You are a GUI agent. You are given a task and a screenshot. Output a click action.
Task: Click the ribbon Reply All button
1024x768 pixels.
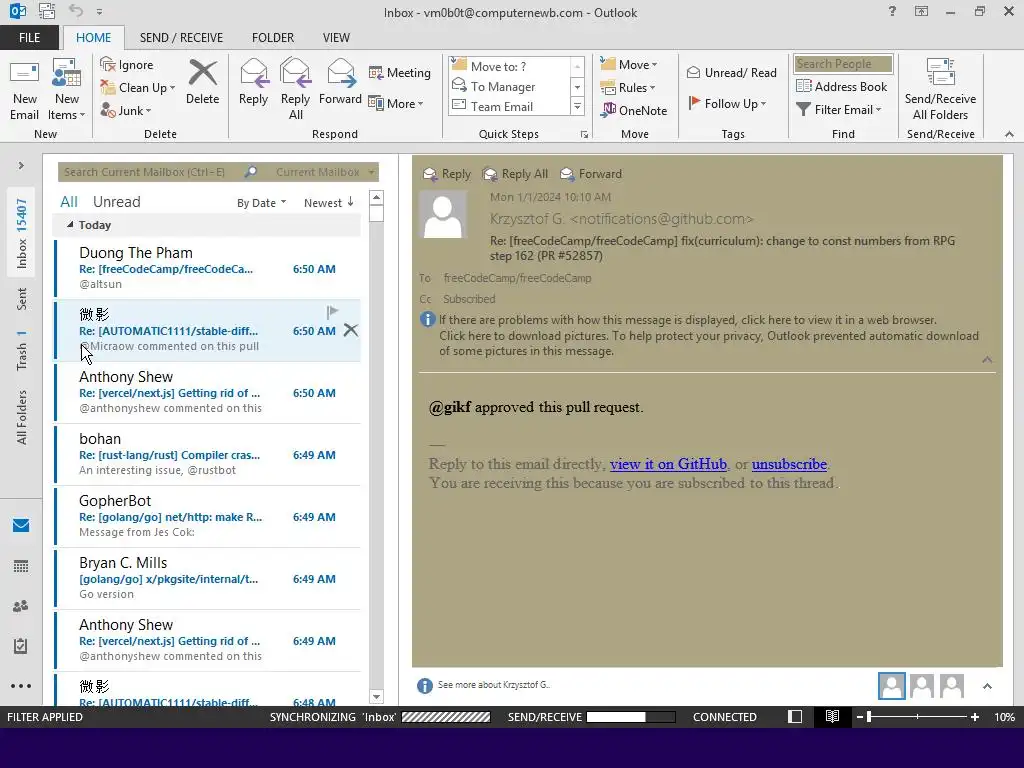click(295, 90)
